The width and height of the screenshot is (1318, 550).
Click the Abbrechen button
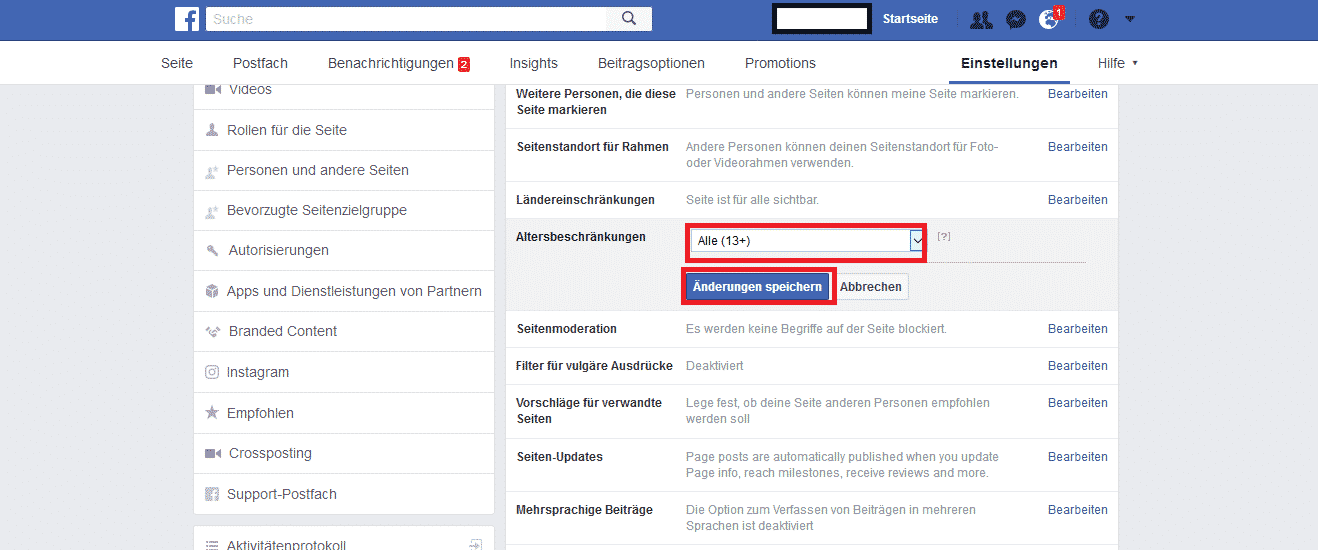871,287
